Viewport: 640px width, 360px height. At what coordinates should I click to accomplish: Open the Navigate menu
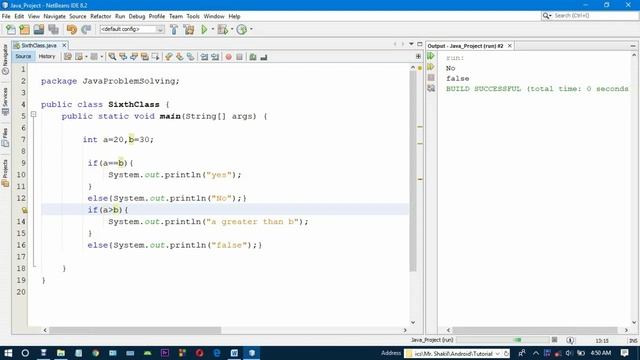[x=55, y=16]
